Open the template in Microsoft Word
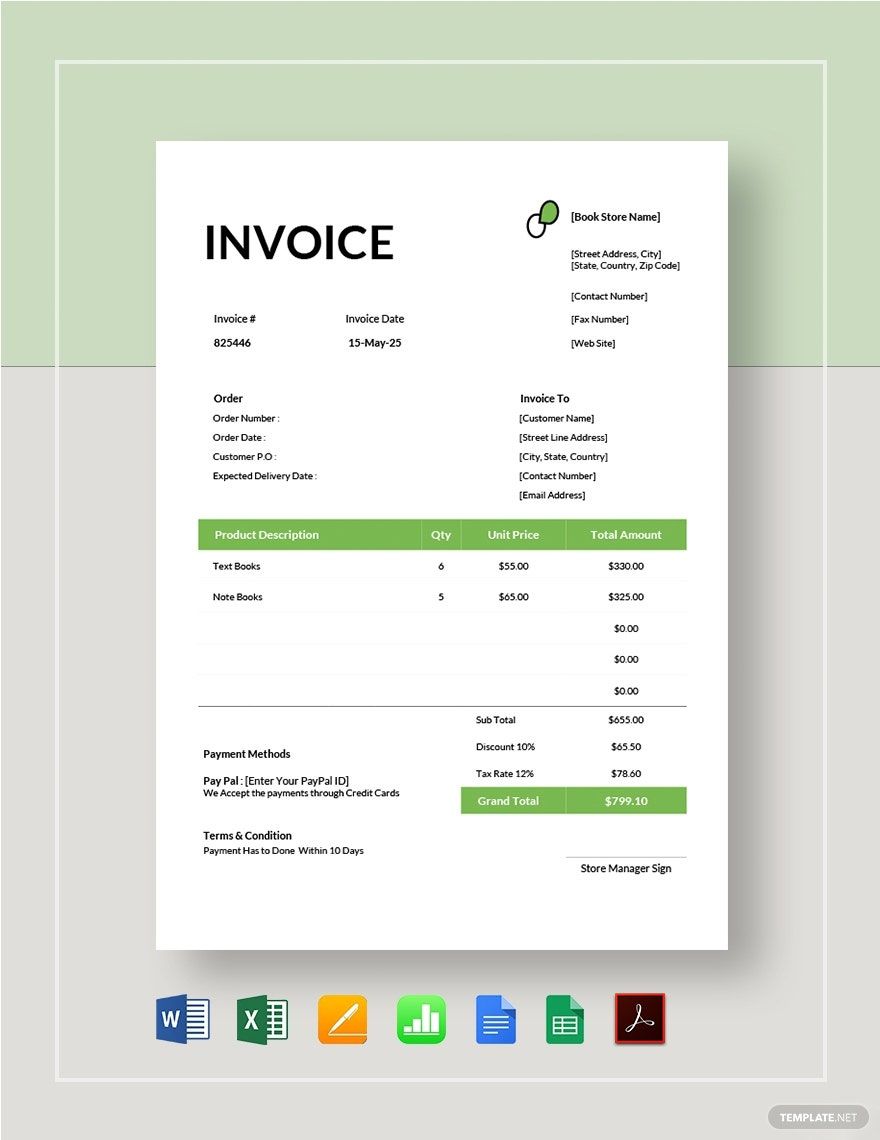Image resolution: width=880 pixels, height=1140 pixels. [x=182, y=1018]
